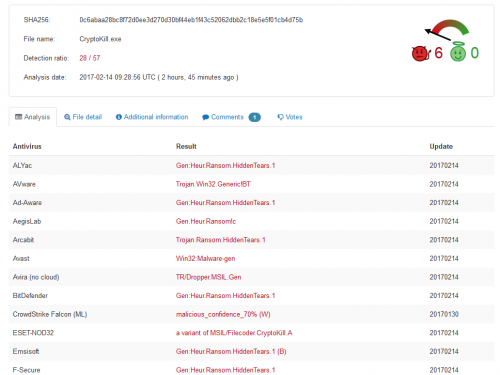Viewport: 500px width, 375px height.
Task: Select the BitDefender antivirus name
Action: click(30, 296)
